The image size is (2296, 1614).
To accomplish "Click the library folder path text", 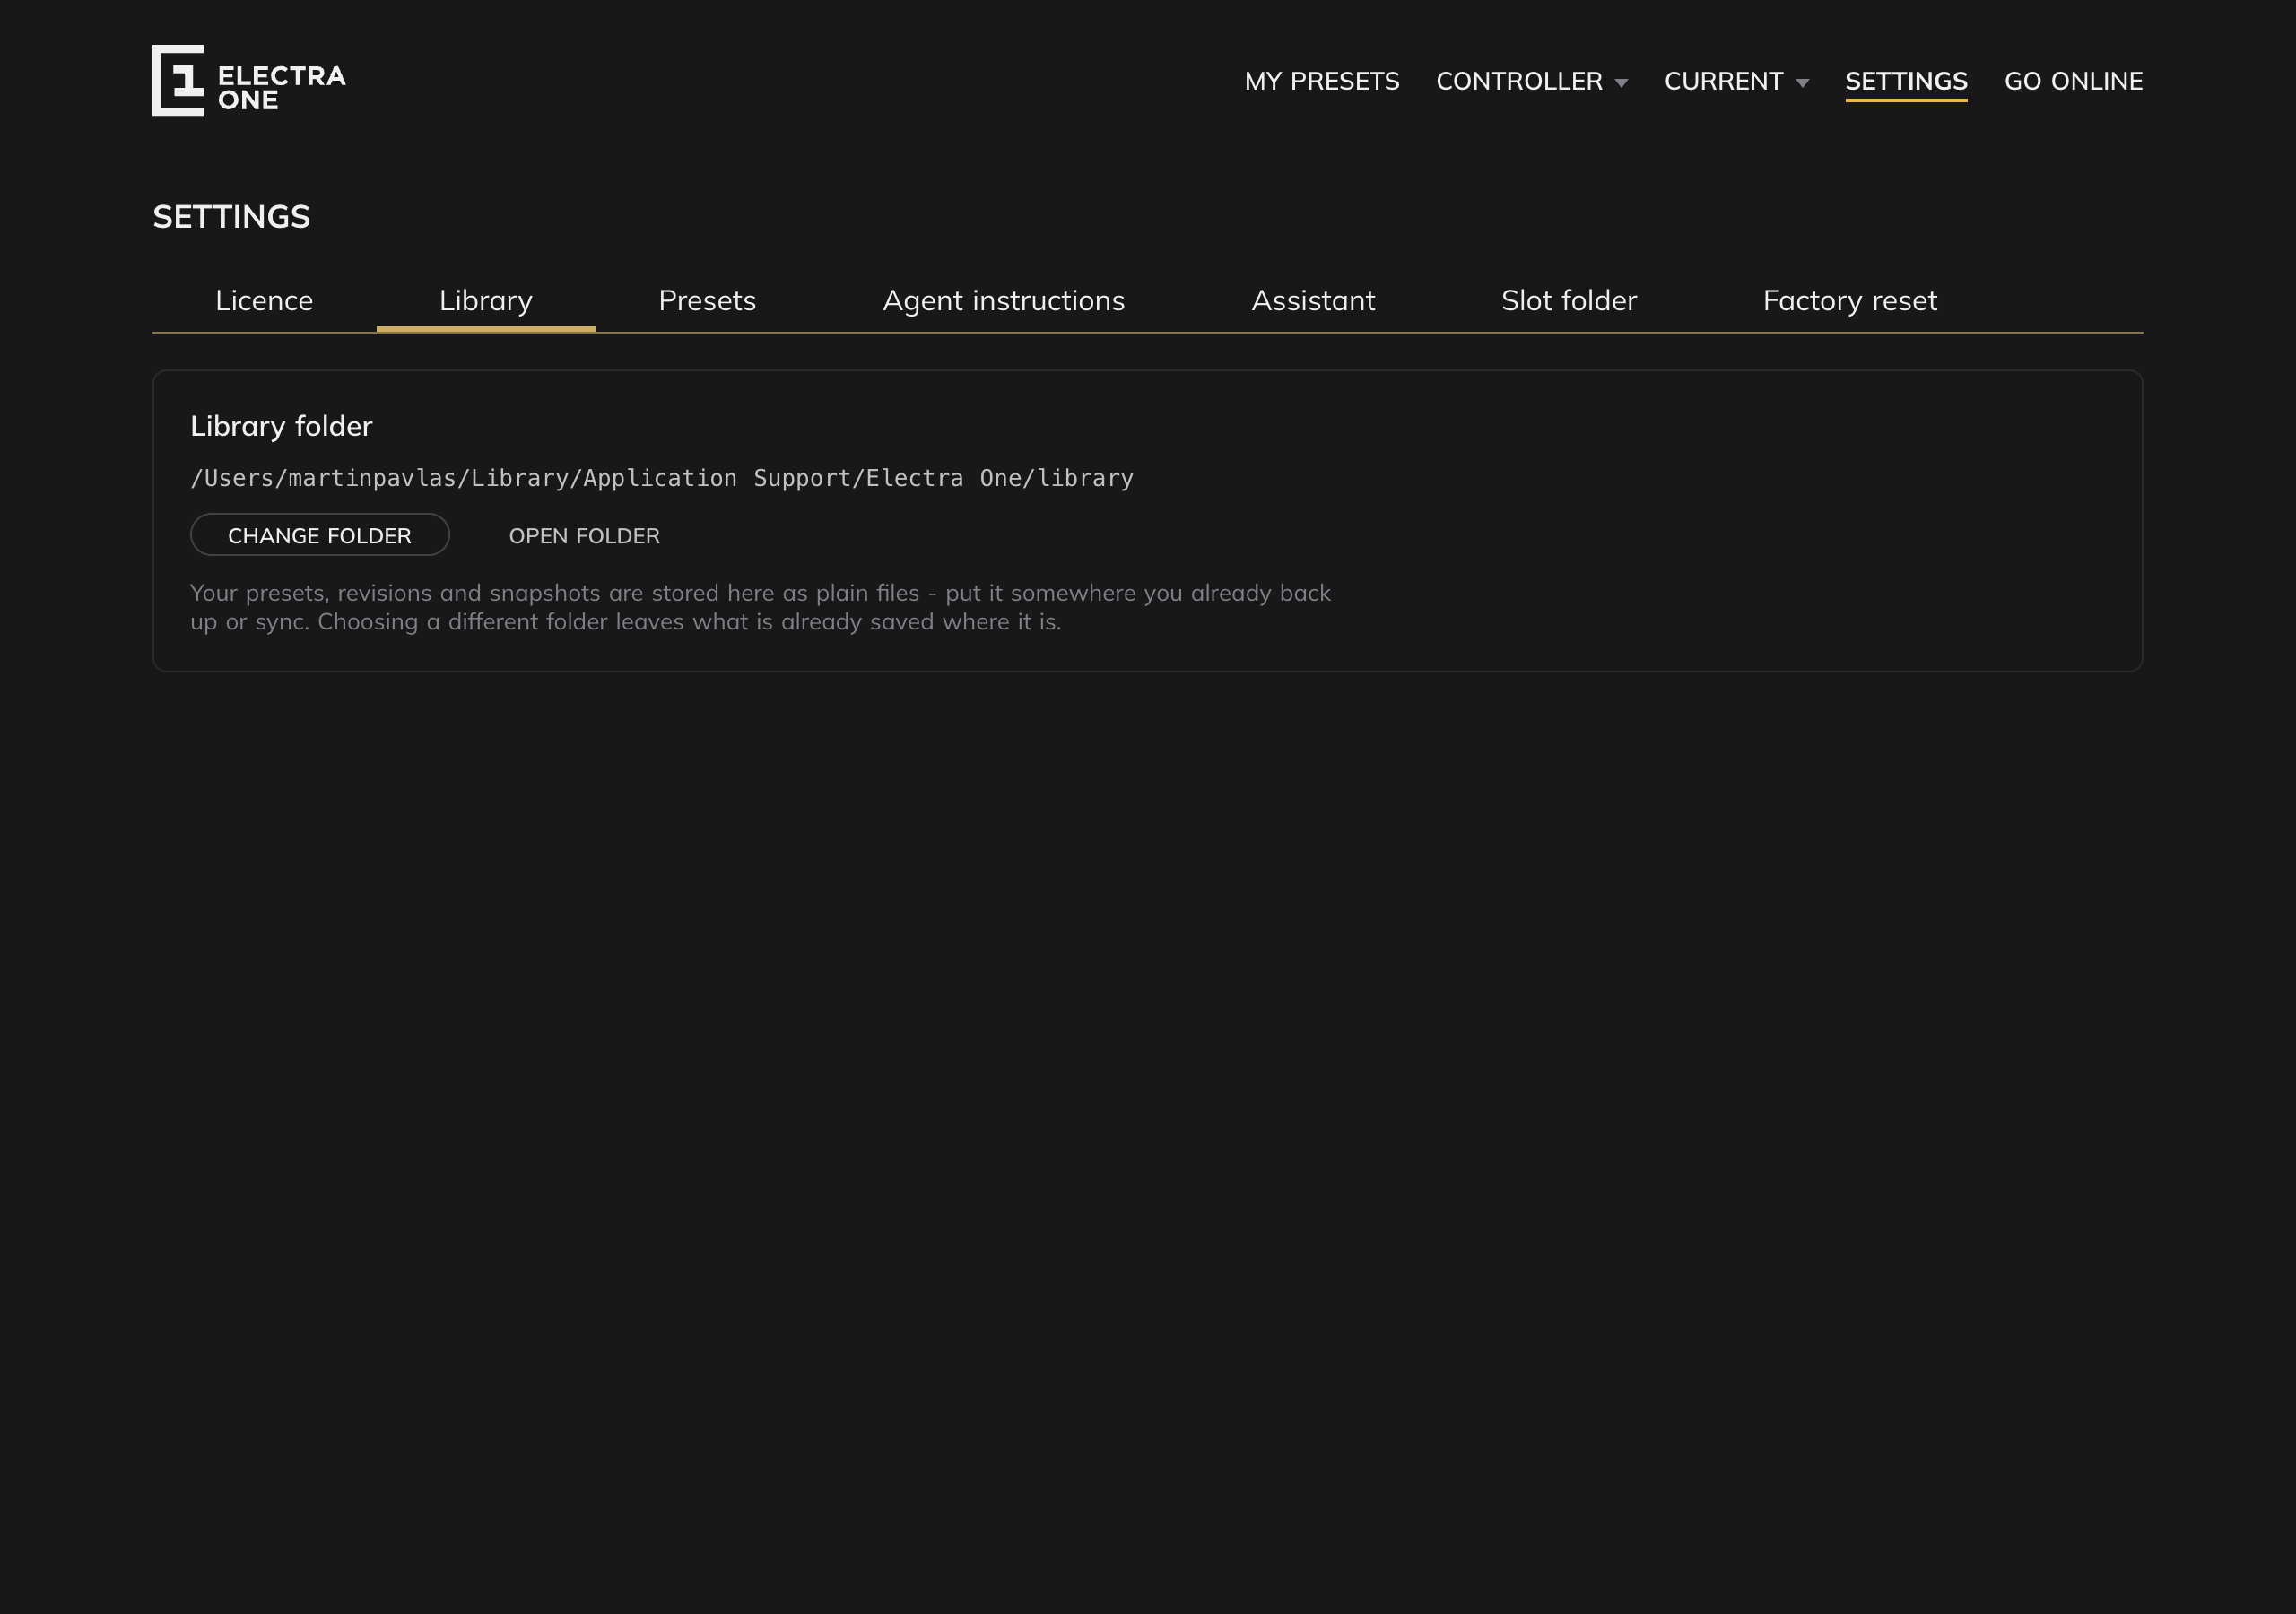I will pyautogui.click(x=662, y=478).
